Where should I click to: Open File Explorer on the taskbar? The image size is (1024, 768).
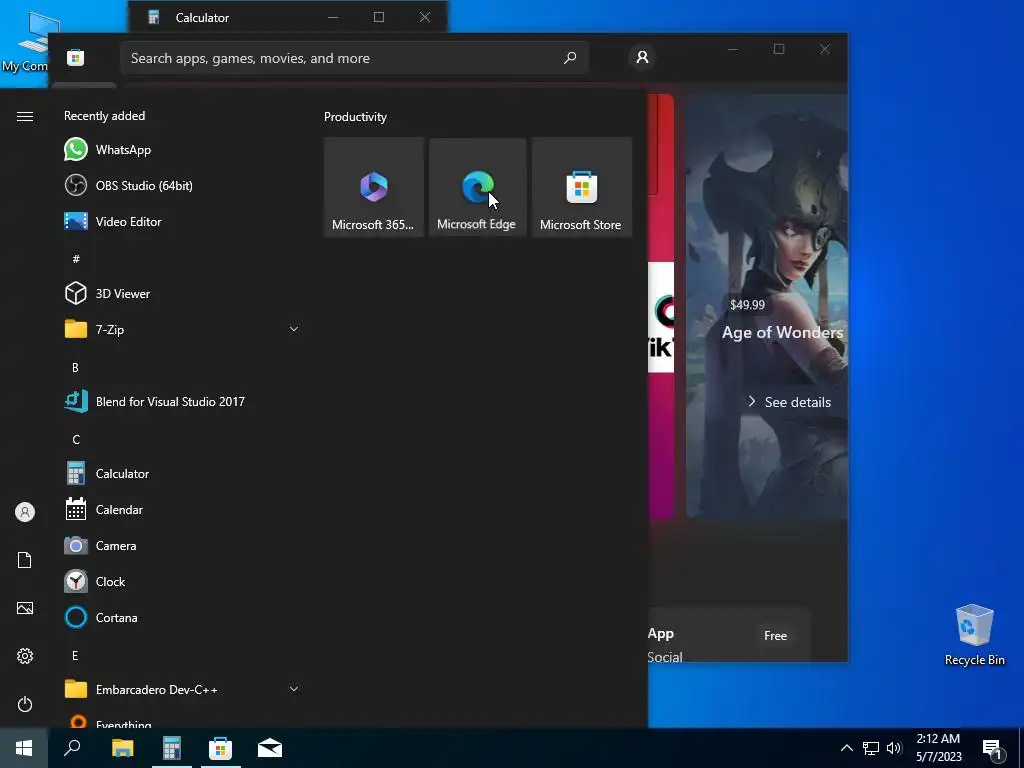coord(122,748)
